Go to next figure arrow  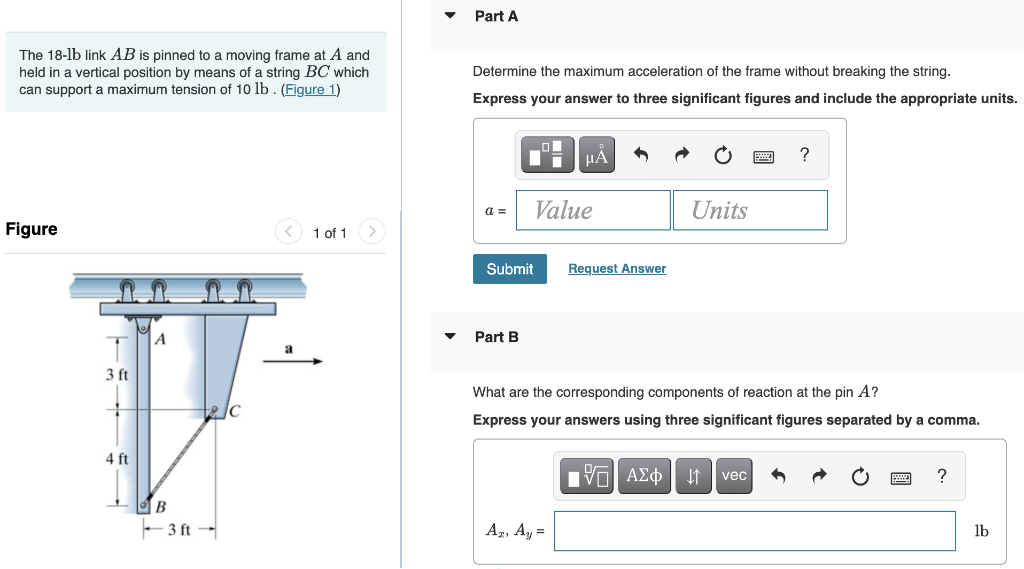pos(372,231)
